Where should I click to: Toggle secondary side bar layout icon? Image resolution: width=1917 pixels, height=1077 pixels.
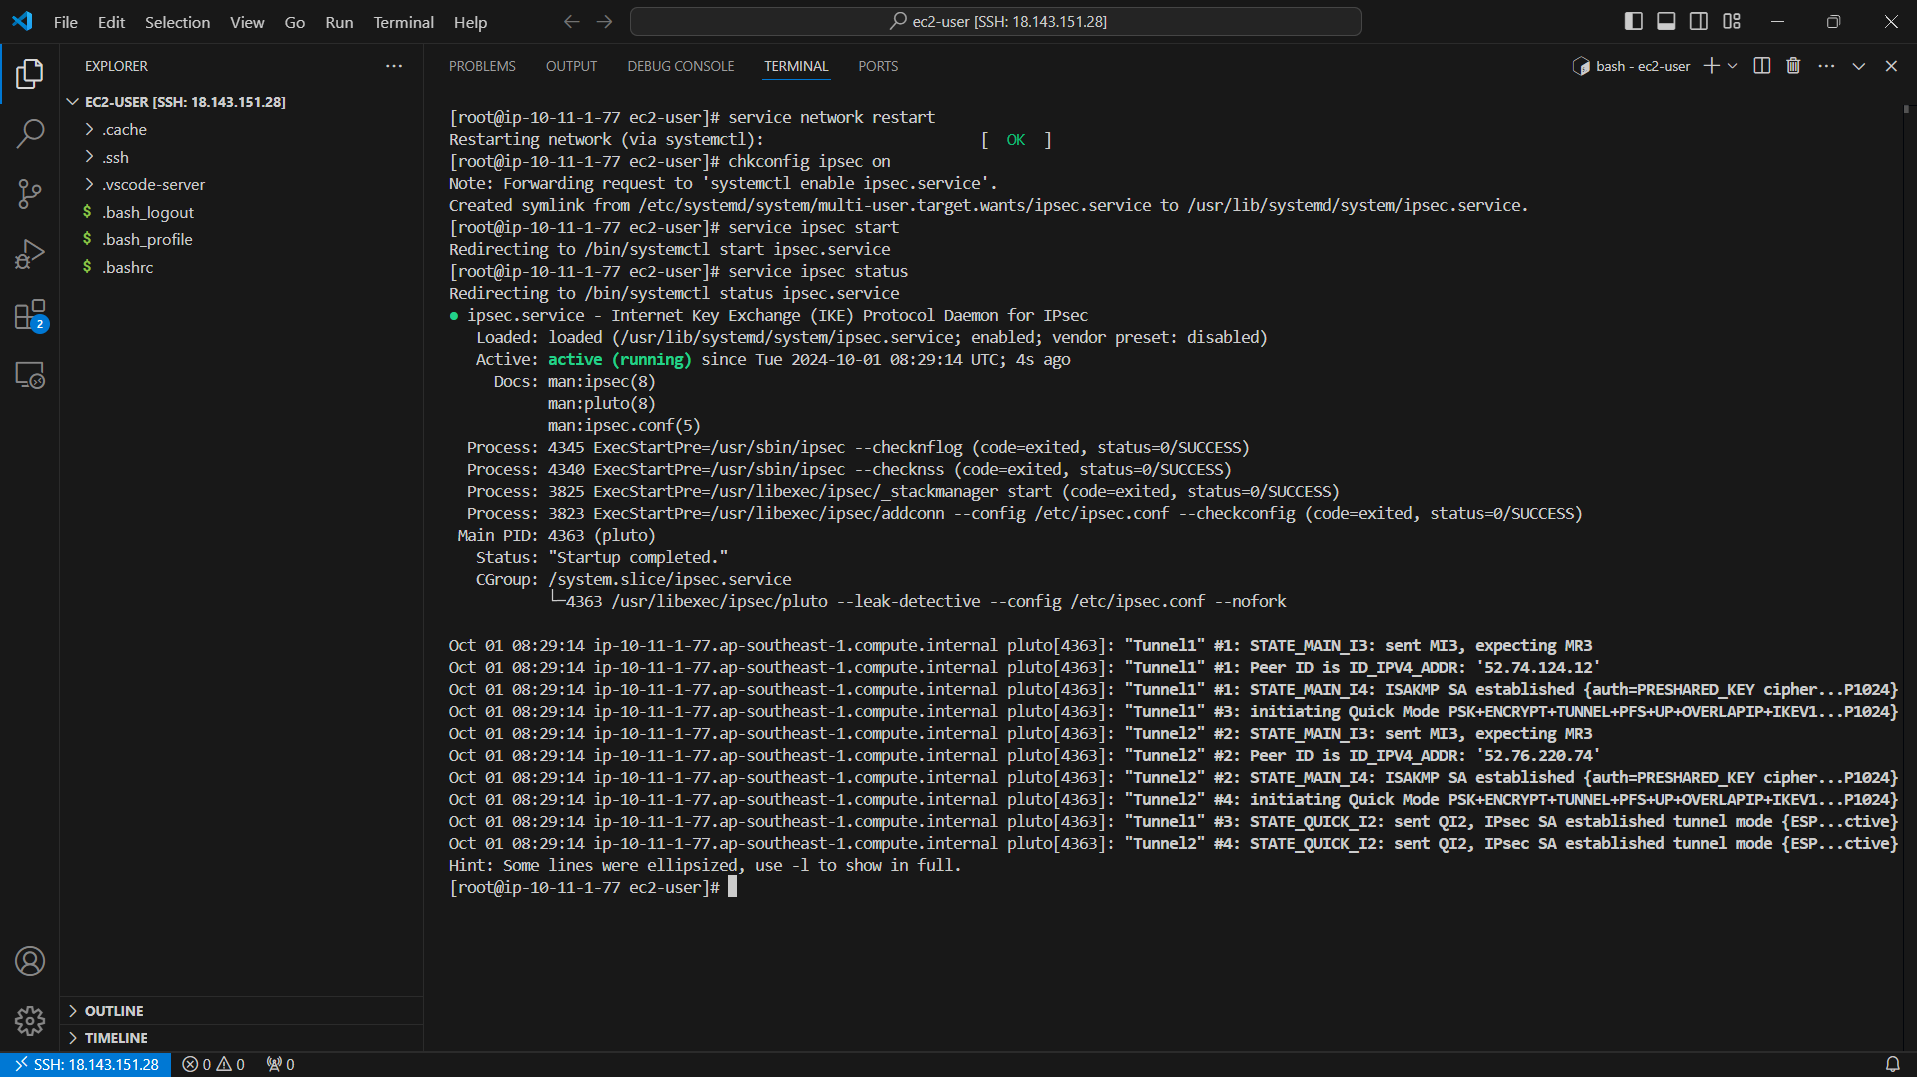(x=1699, y=21)
